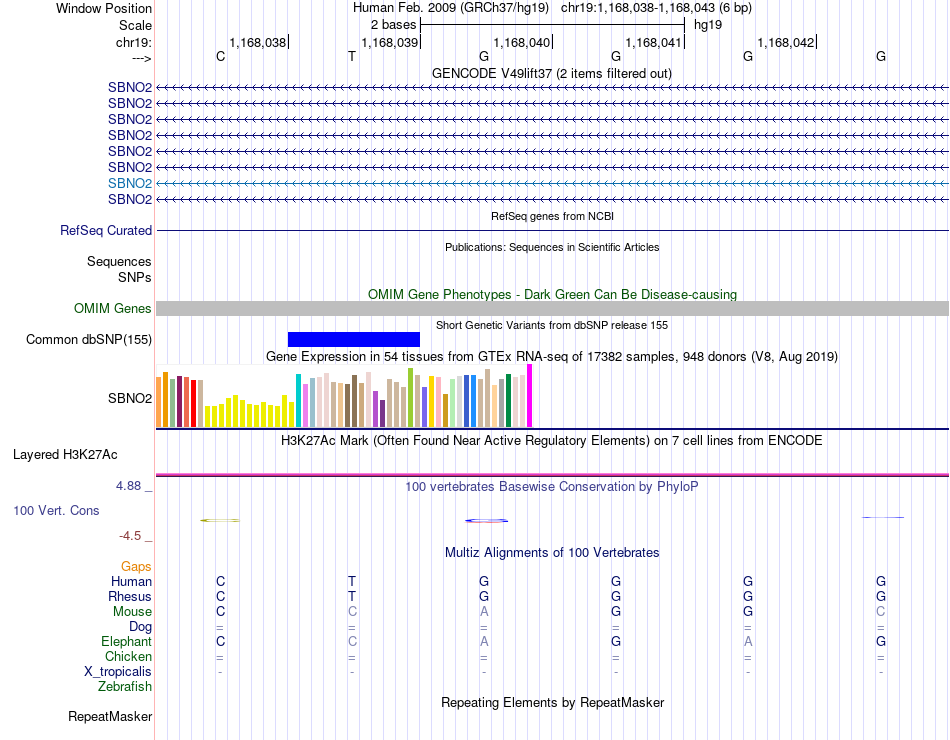Click base T in the Human alignment row
950x740 pixels.
point(352,581)
